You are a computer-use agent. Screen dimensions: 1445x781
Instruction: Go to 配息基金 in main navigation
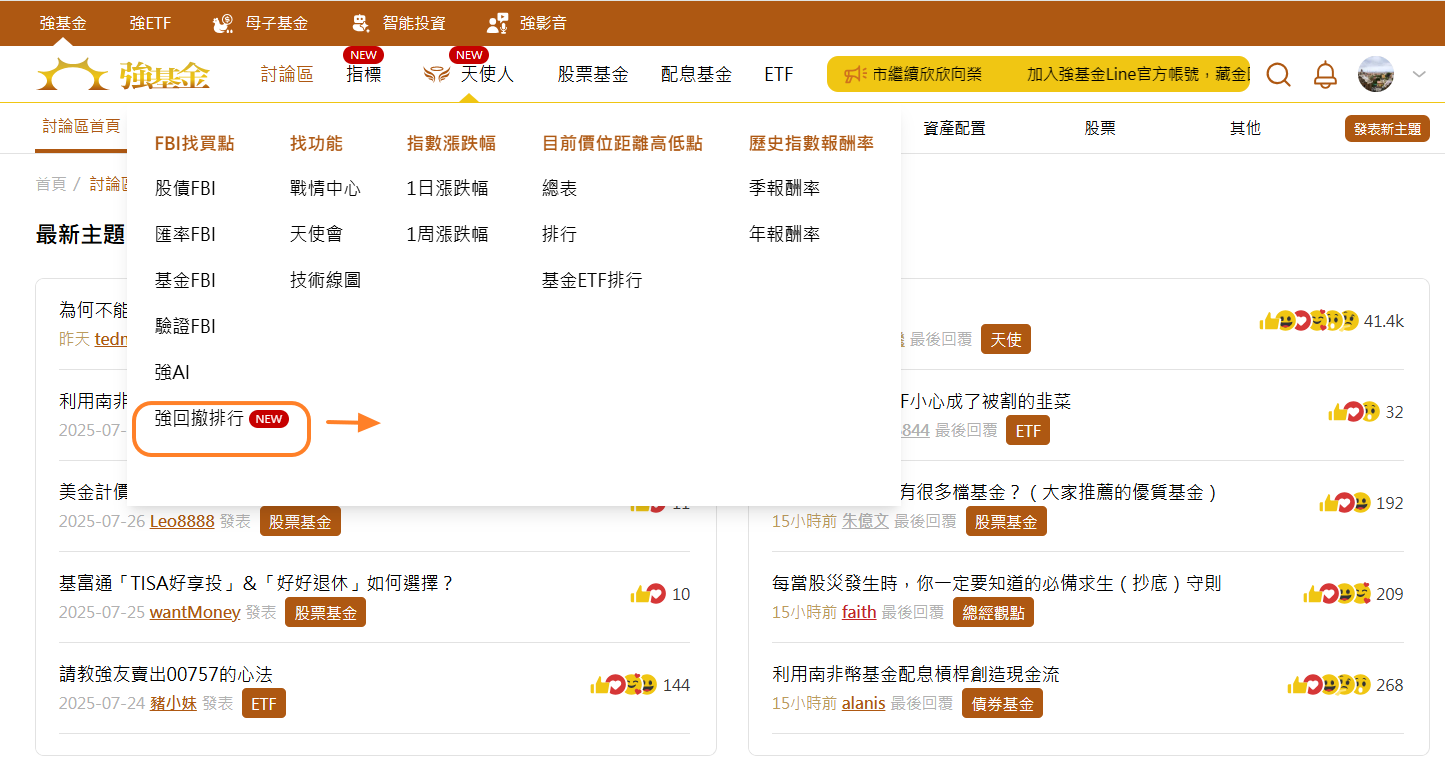(696, 74)
